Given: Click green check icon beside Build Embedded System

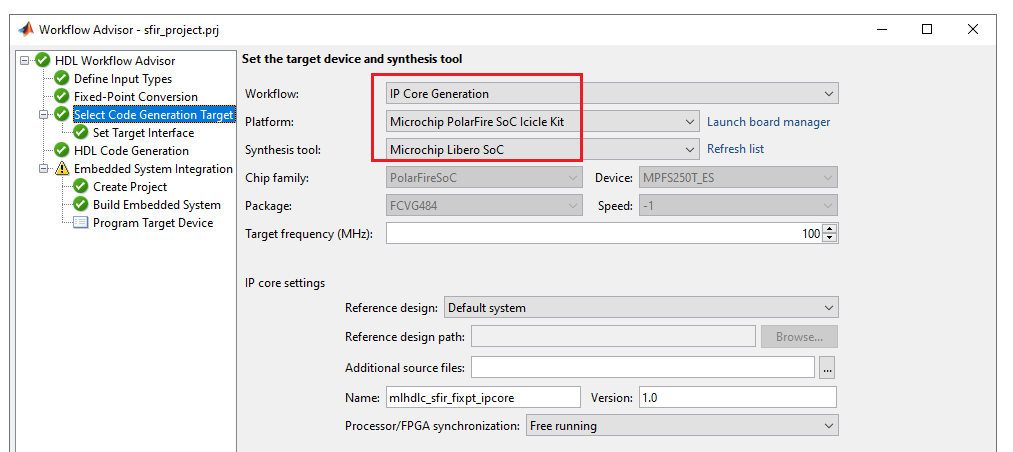Looking at the screenshot, I should pos(81,205).
